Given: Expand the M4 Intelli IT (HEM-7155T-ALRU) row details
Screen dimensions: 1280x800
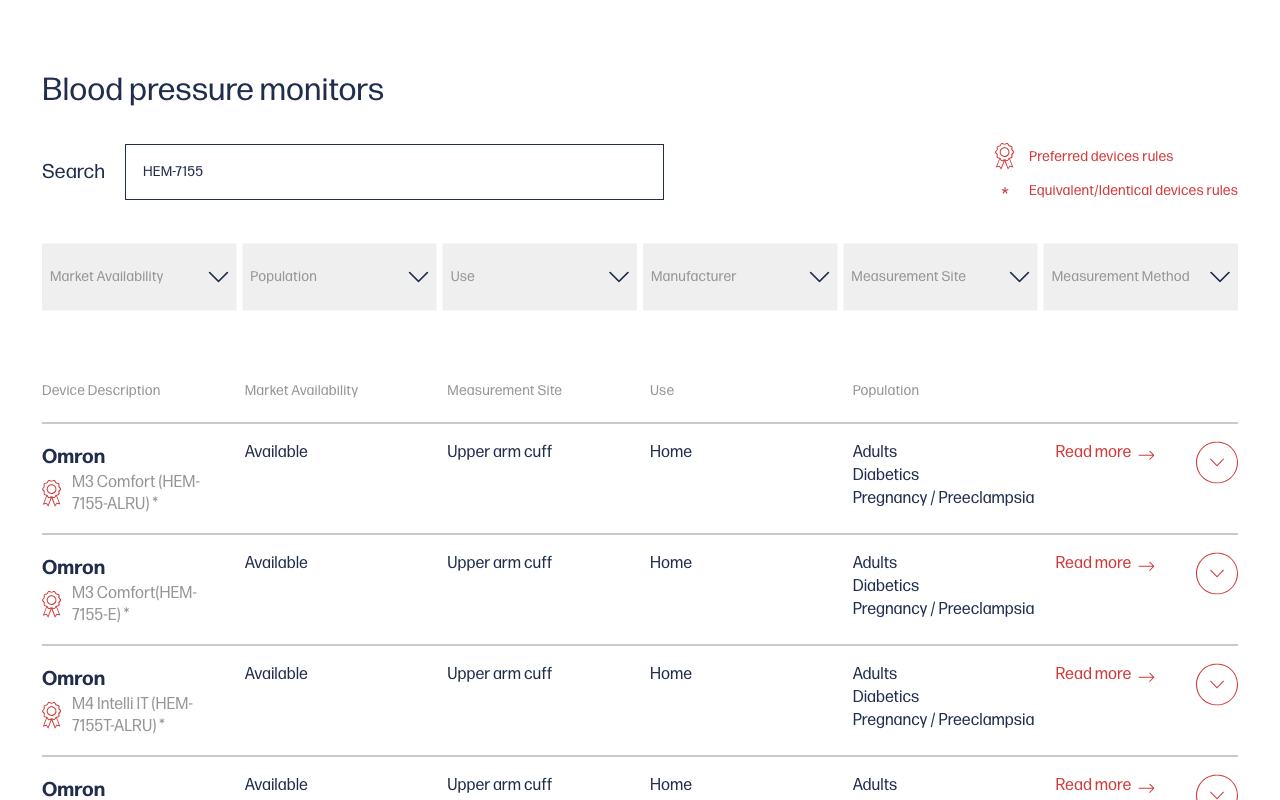Looking at the screenshot, I should pyautogui.click(x=1217, y=684).
